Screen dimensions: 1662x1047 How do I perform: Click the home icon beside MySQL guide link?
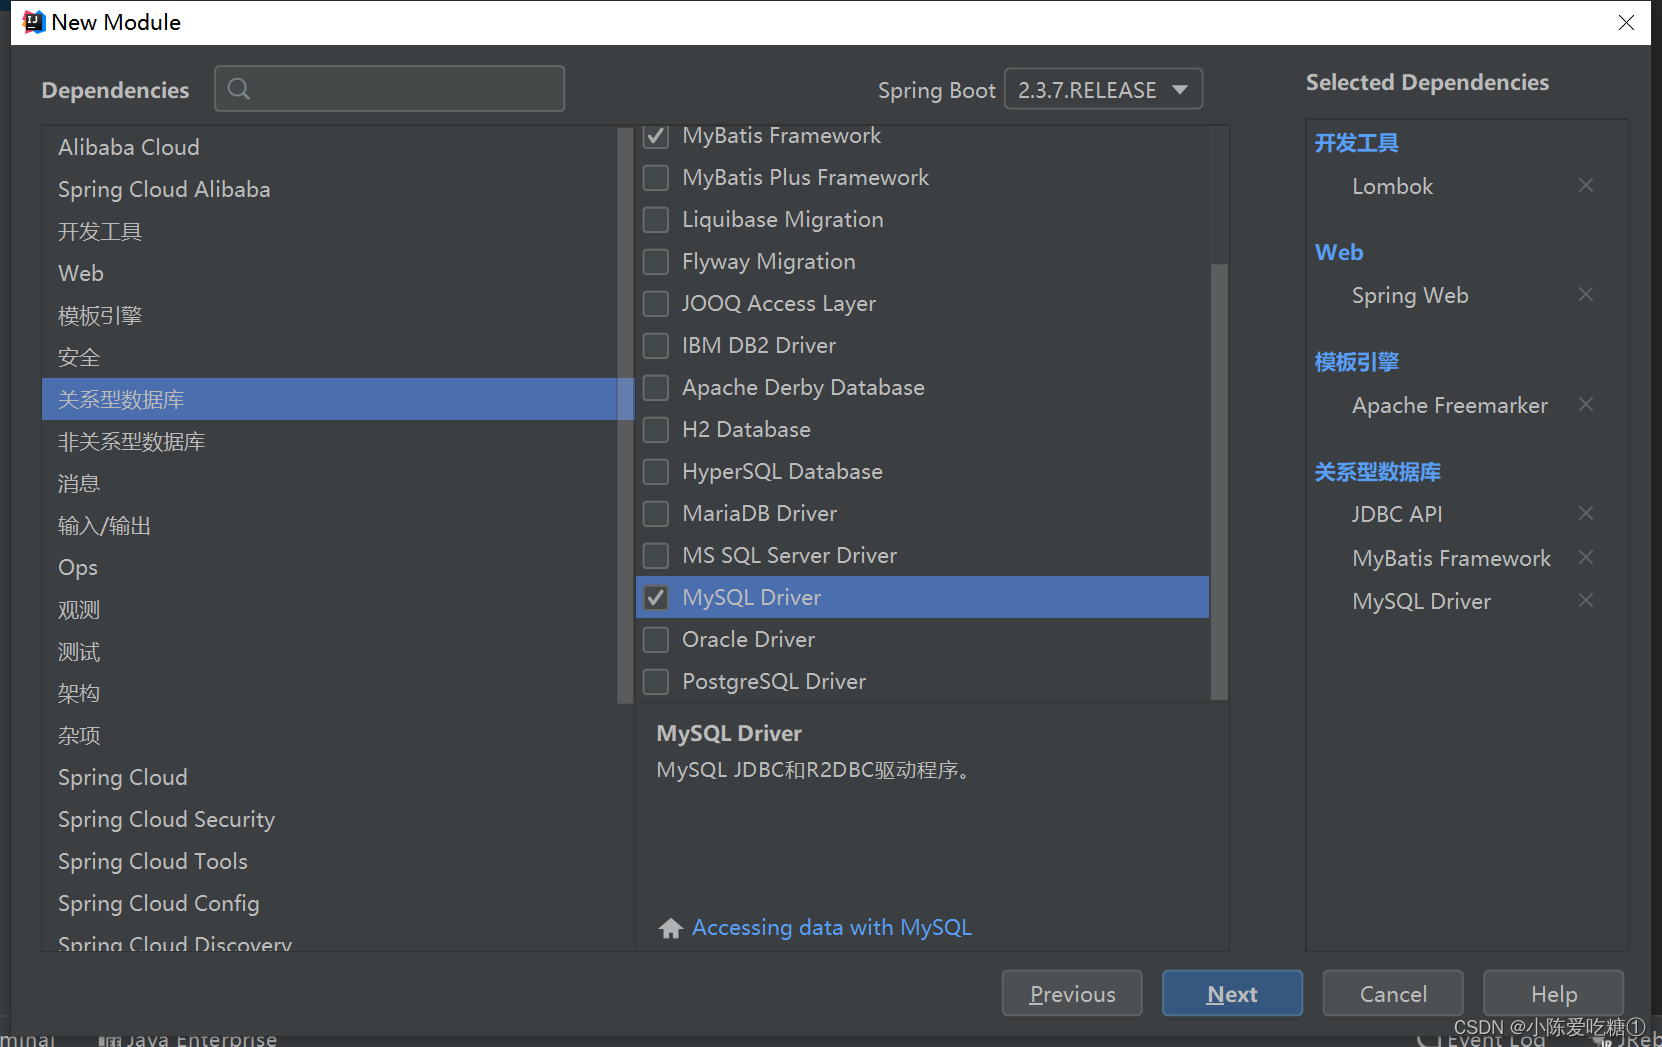(x=671, y=928)
